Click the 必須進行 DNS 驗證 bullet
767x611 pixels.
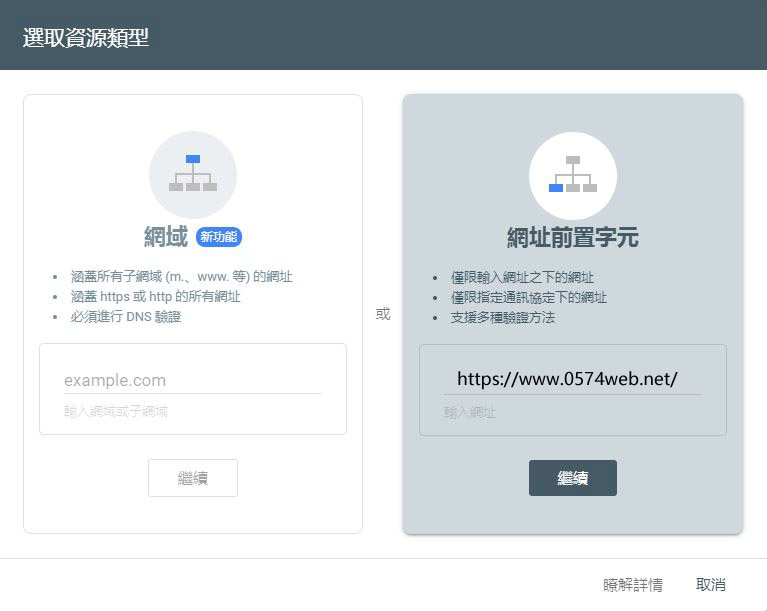126,317
